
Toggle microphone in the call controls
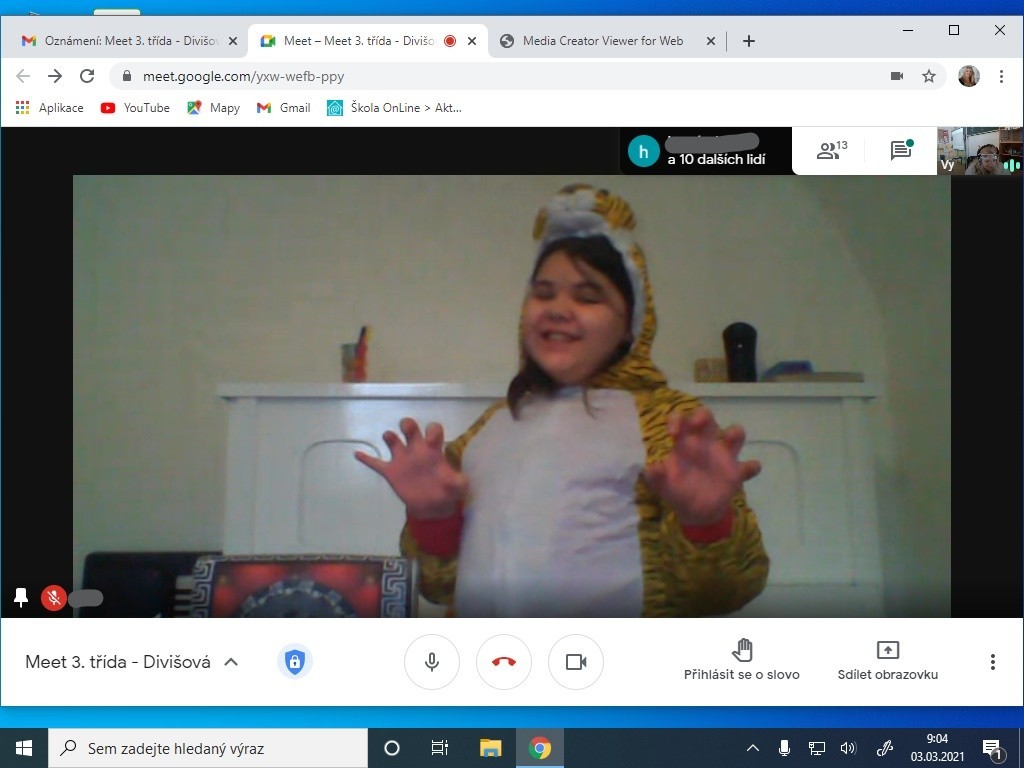coord(432,662)
